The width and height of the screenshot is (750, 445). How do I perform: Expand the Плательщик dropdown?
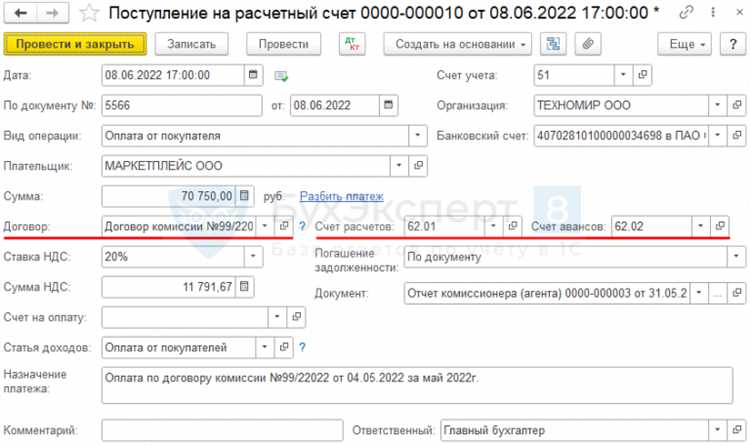tap(399, 166)
